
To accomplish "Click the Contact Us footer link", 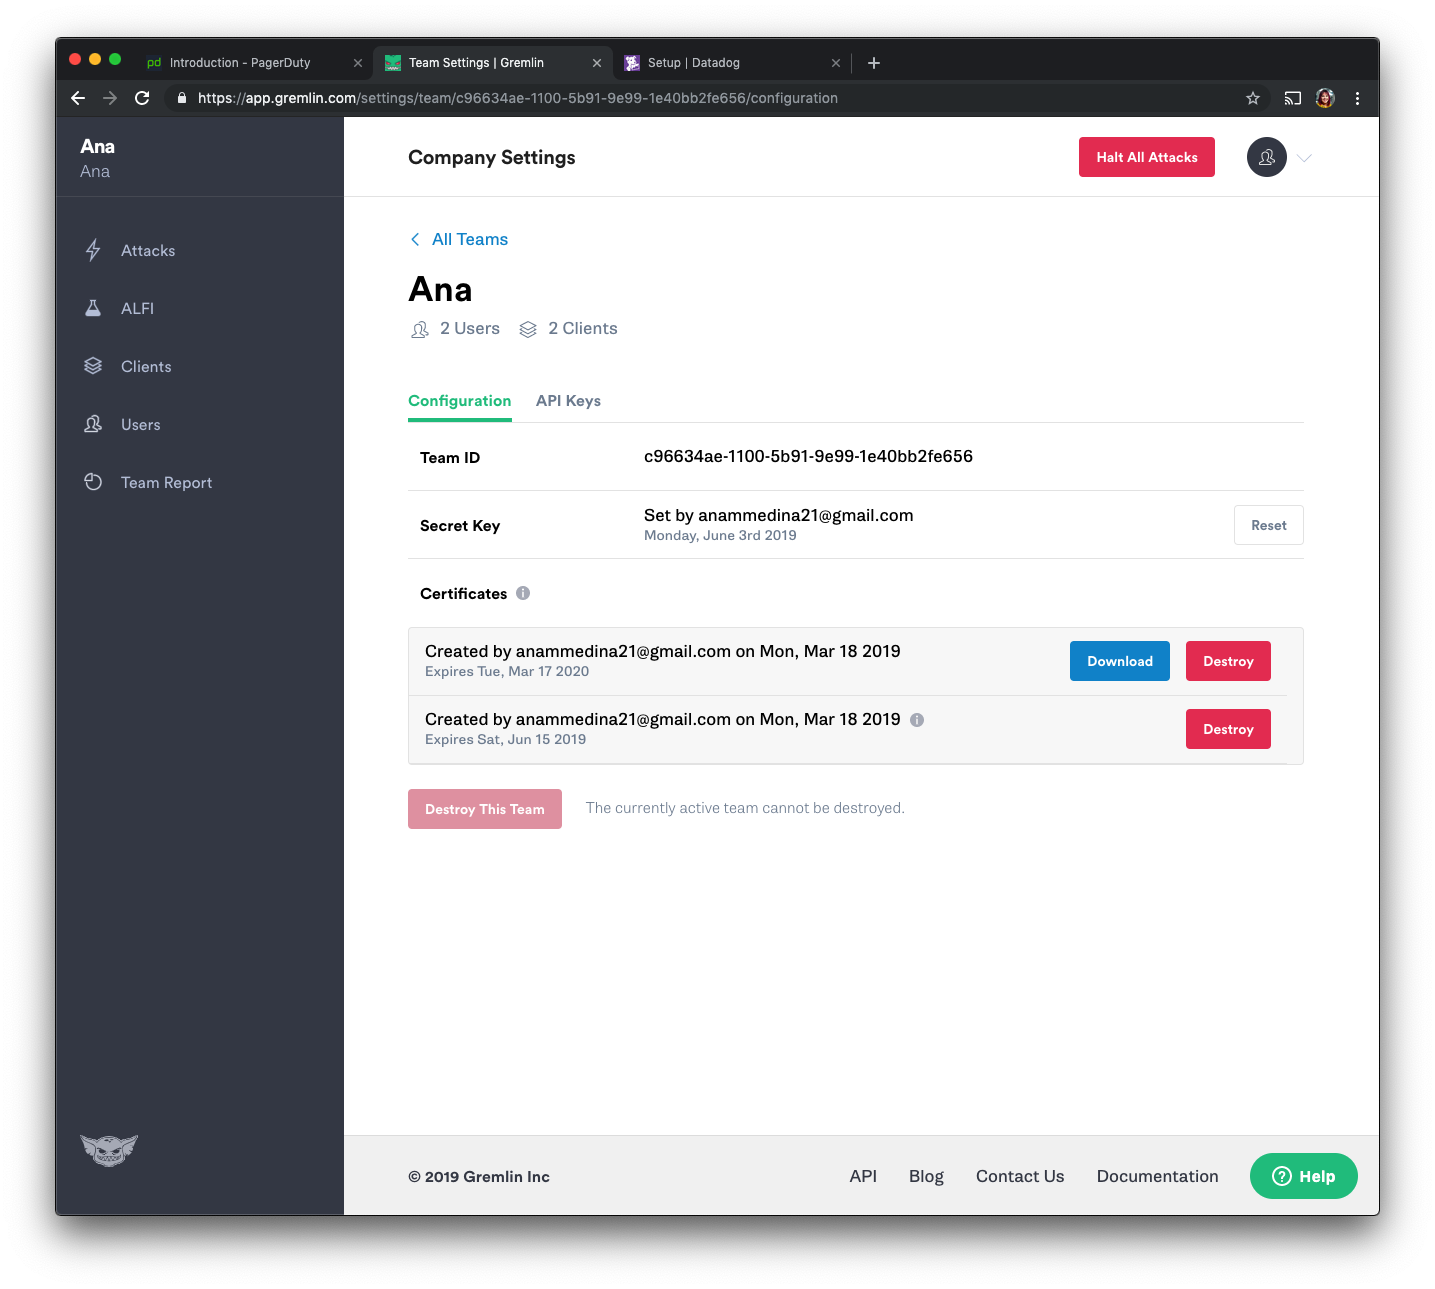I will (x=1020, y=1176).
